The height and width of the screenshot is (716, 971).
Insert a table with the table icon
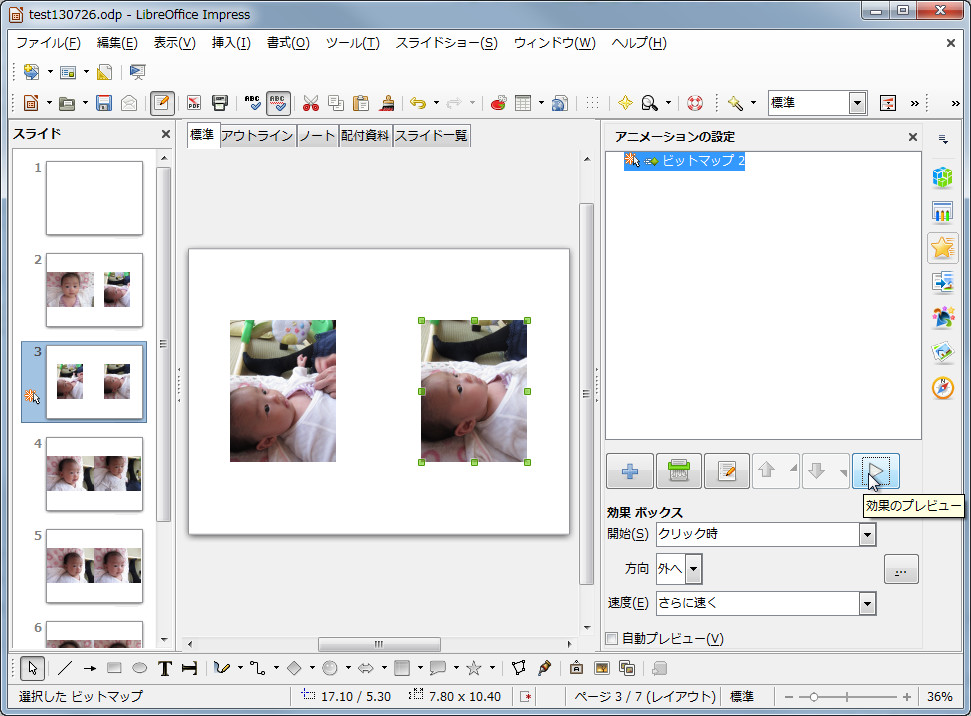pyautogui.click(x=523, y=103)
